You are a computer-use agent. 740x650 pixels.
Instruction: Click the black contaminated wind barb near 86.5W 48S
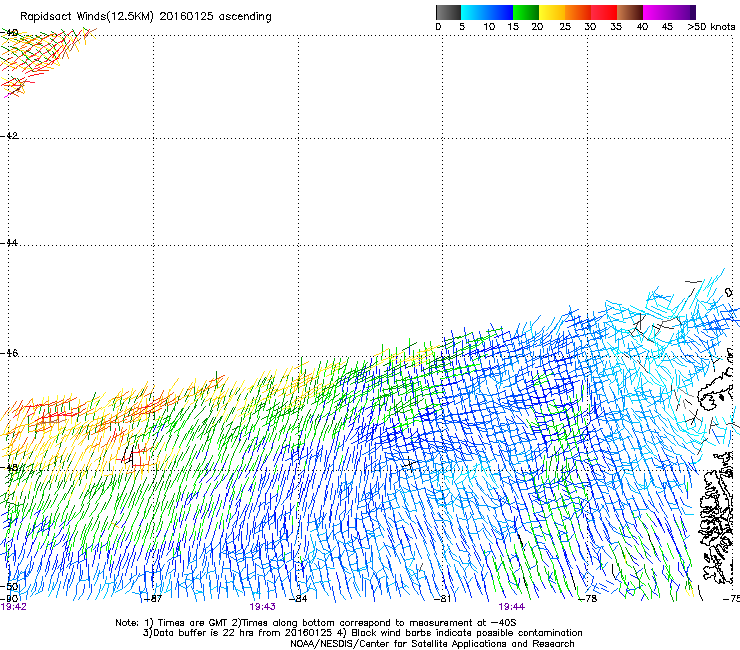pos(129,457)
